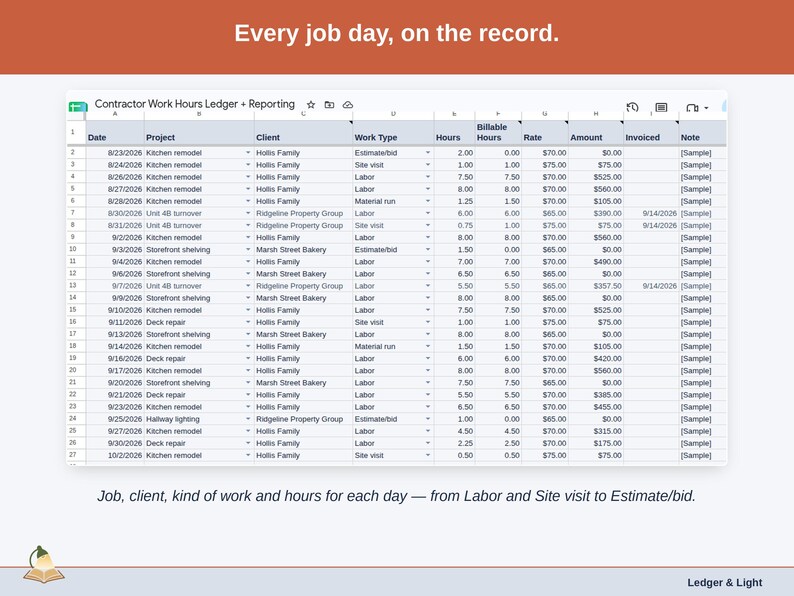Select the Invoiced header cell
The width and height of the screenshot is (794, 596).
[x=651, y=133]
